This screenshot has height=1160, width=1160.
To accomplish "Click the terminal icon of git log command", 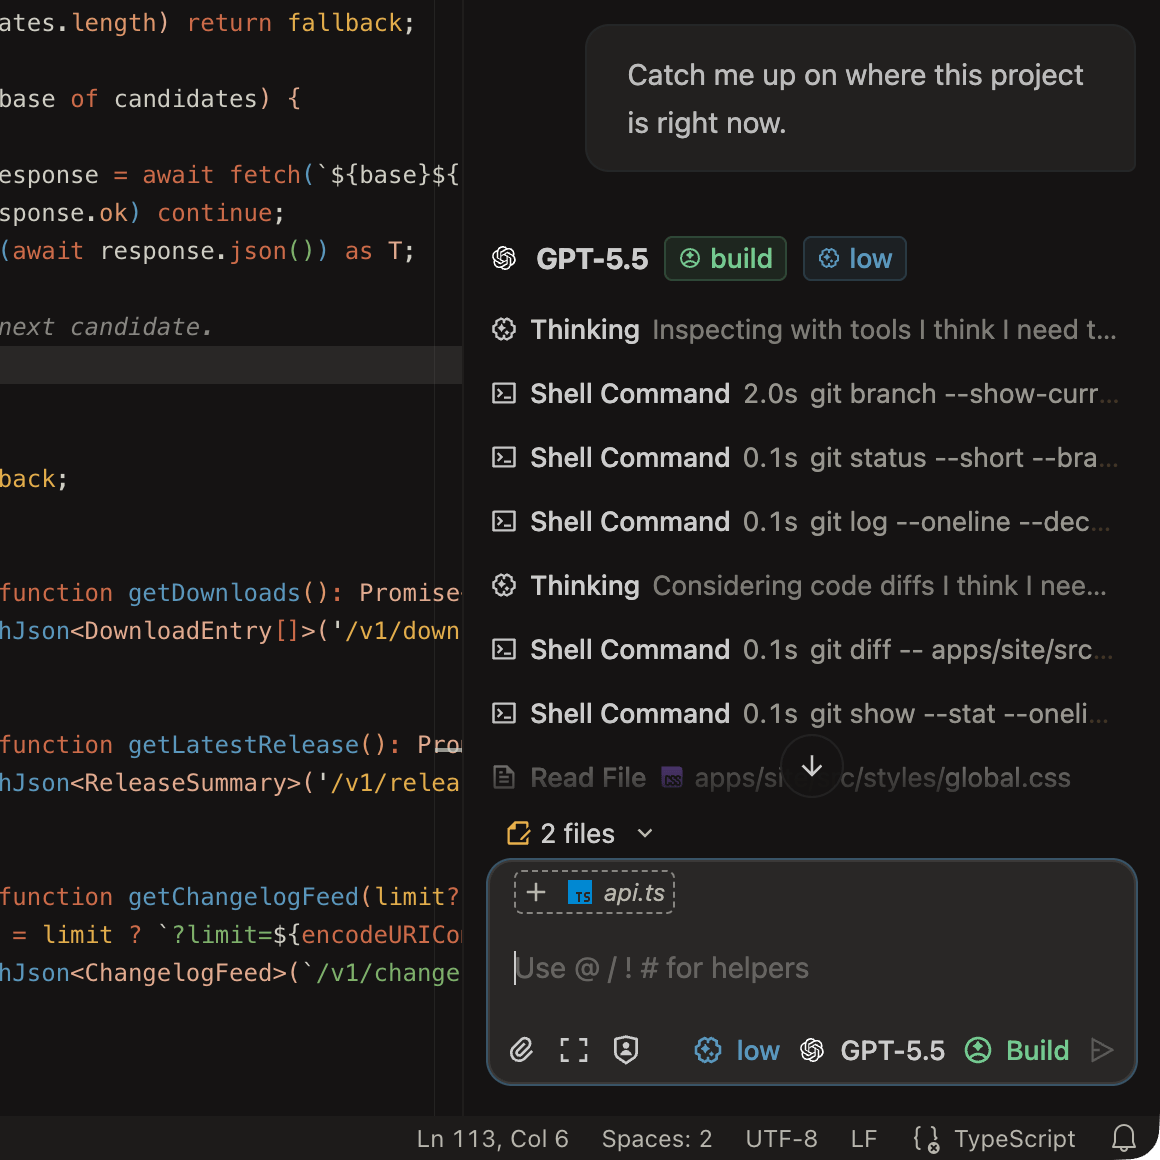I will coord(504,522).
